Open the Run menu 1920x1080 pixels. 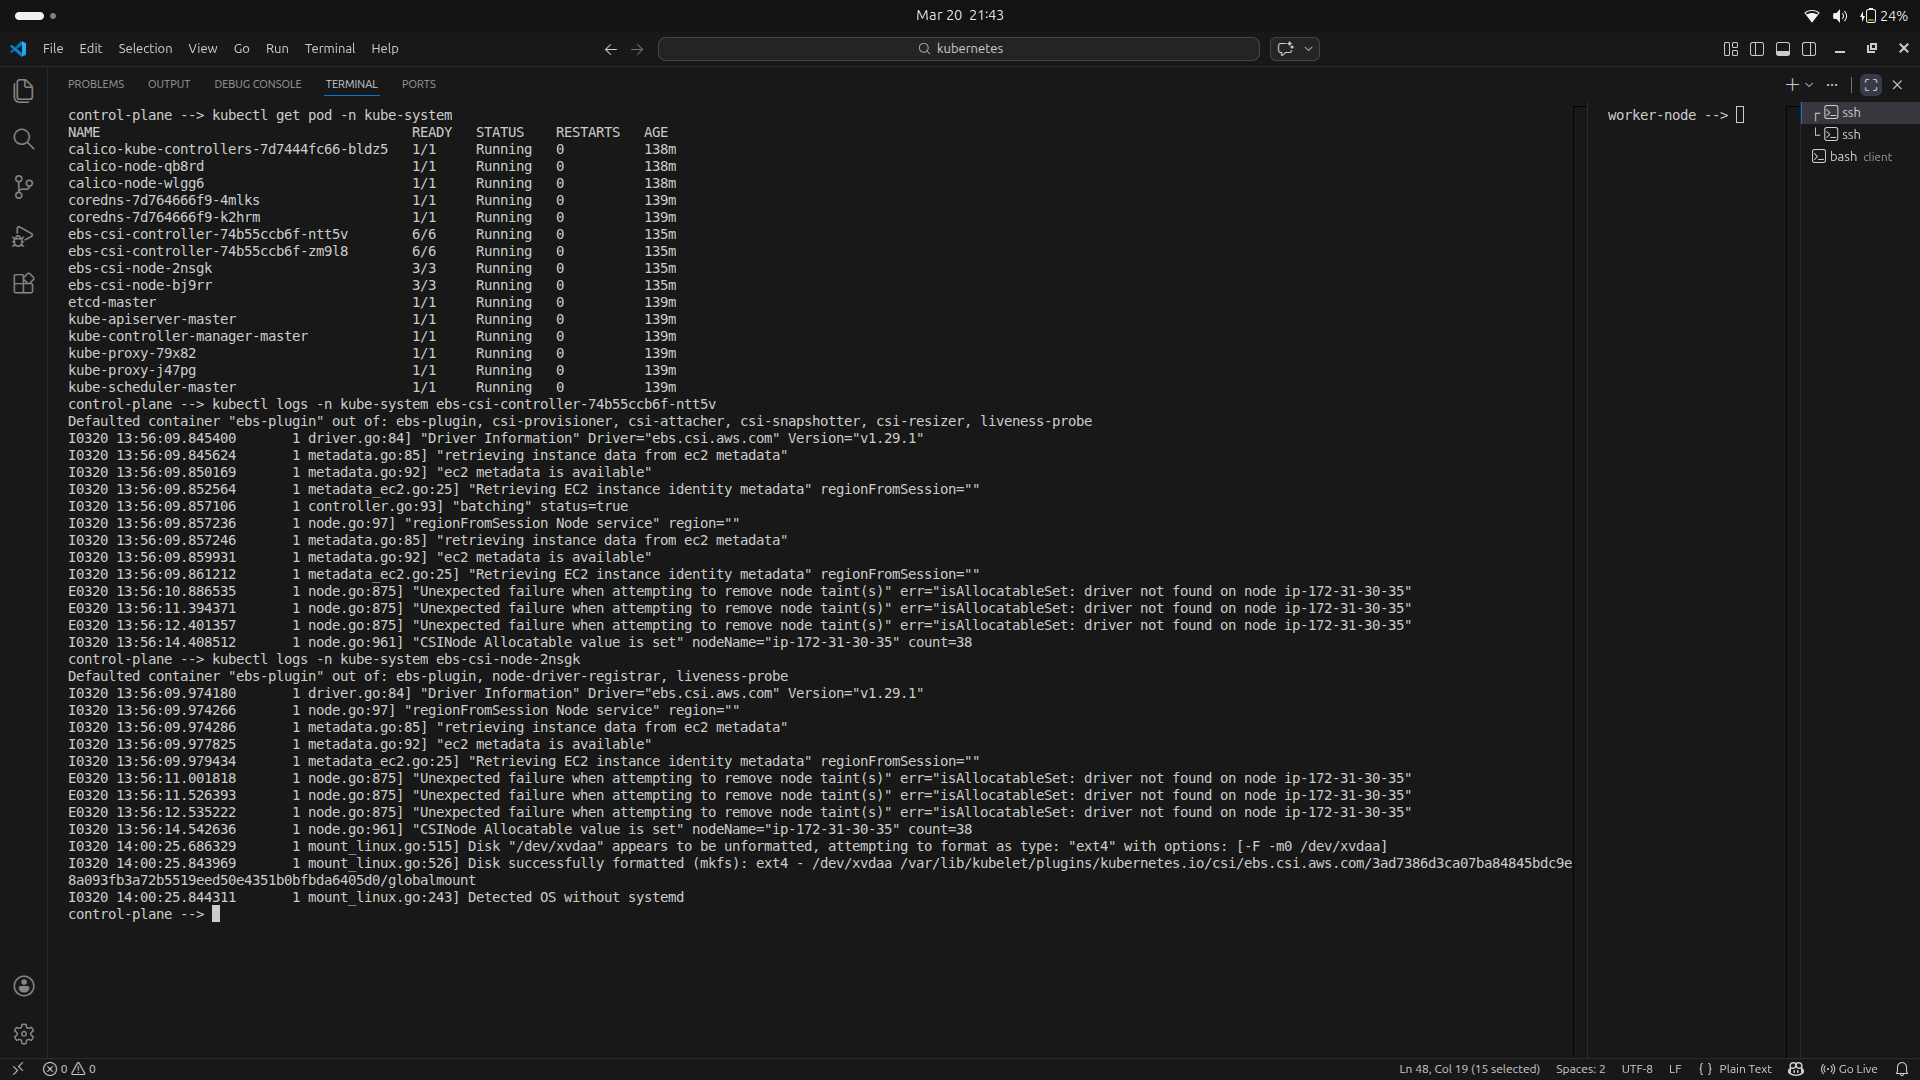277,48
